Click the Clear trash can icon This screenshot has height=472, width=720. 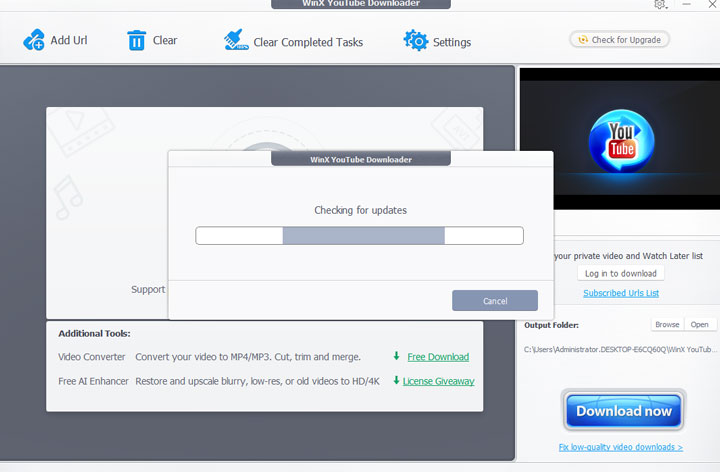click(x=136, y=40)
